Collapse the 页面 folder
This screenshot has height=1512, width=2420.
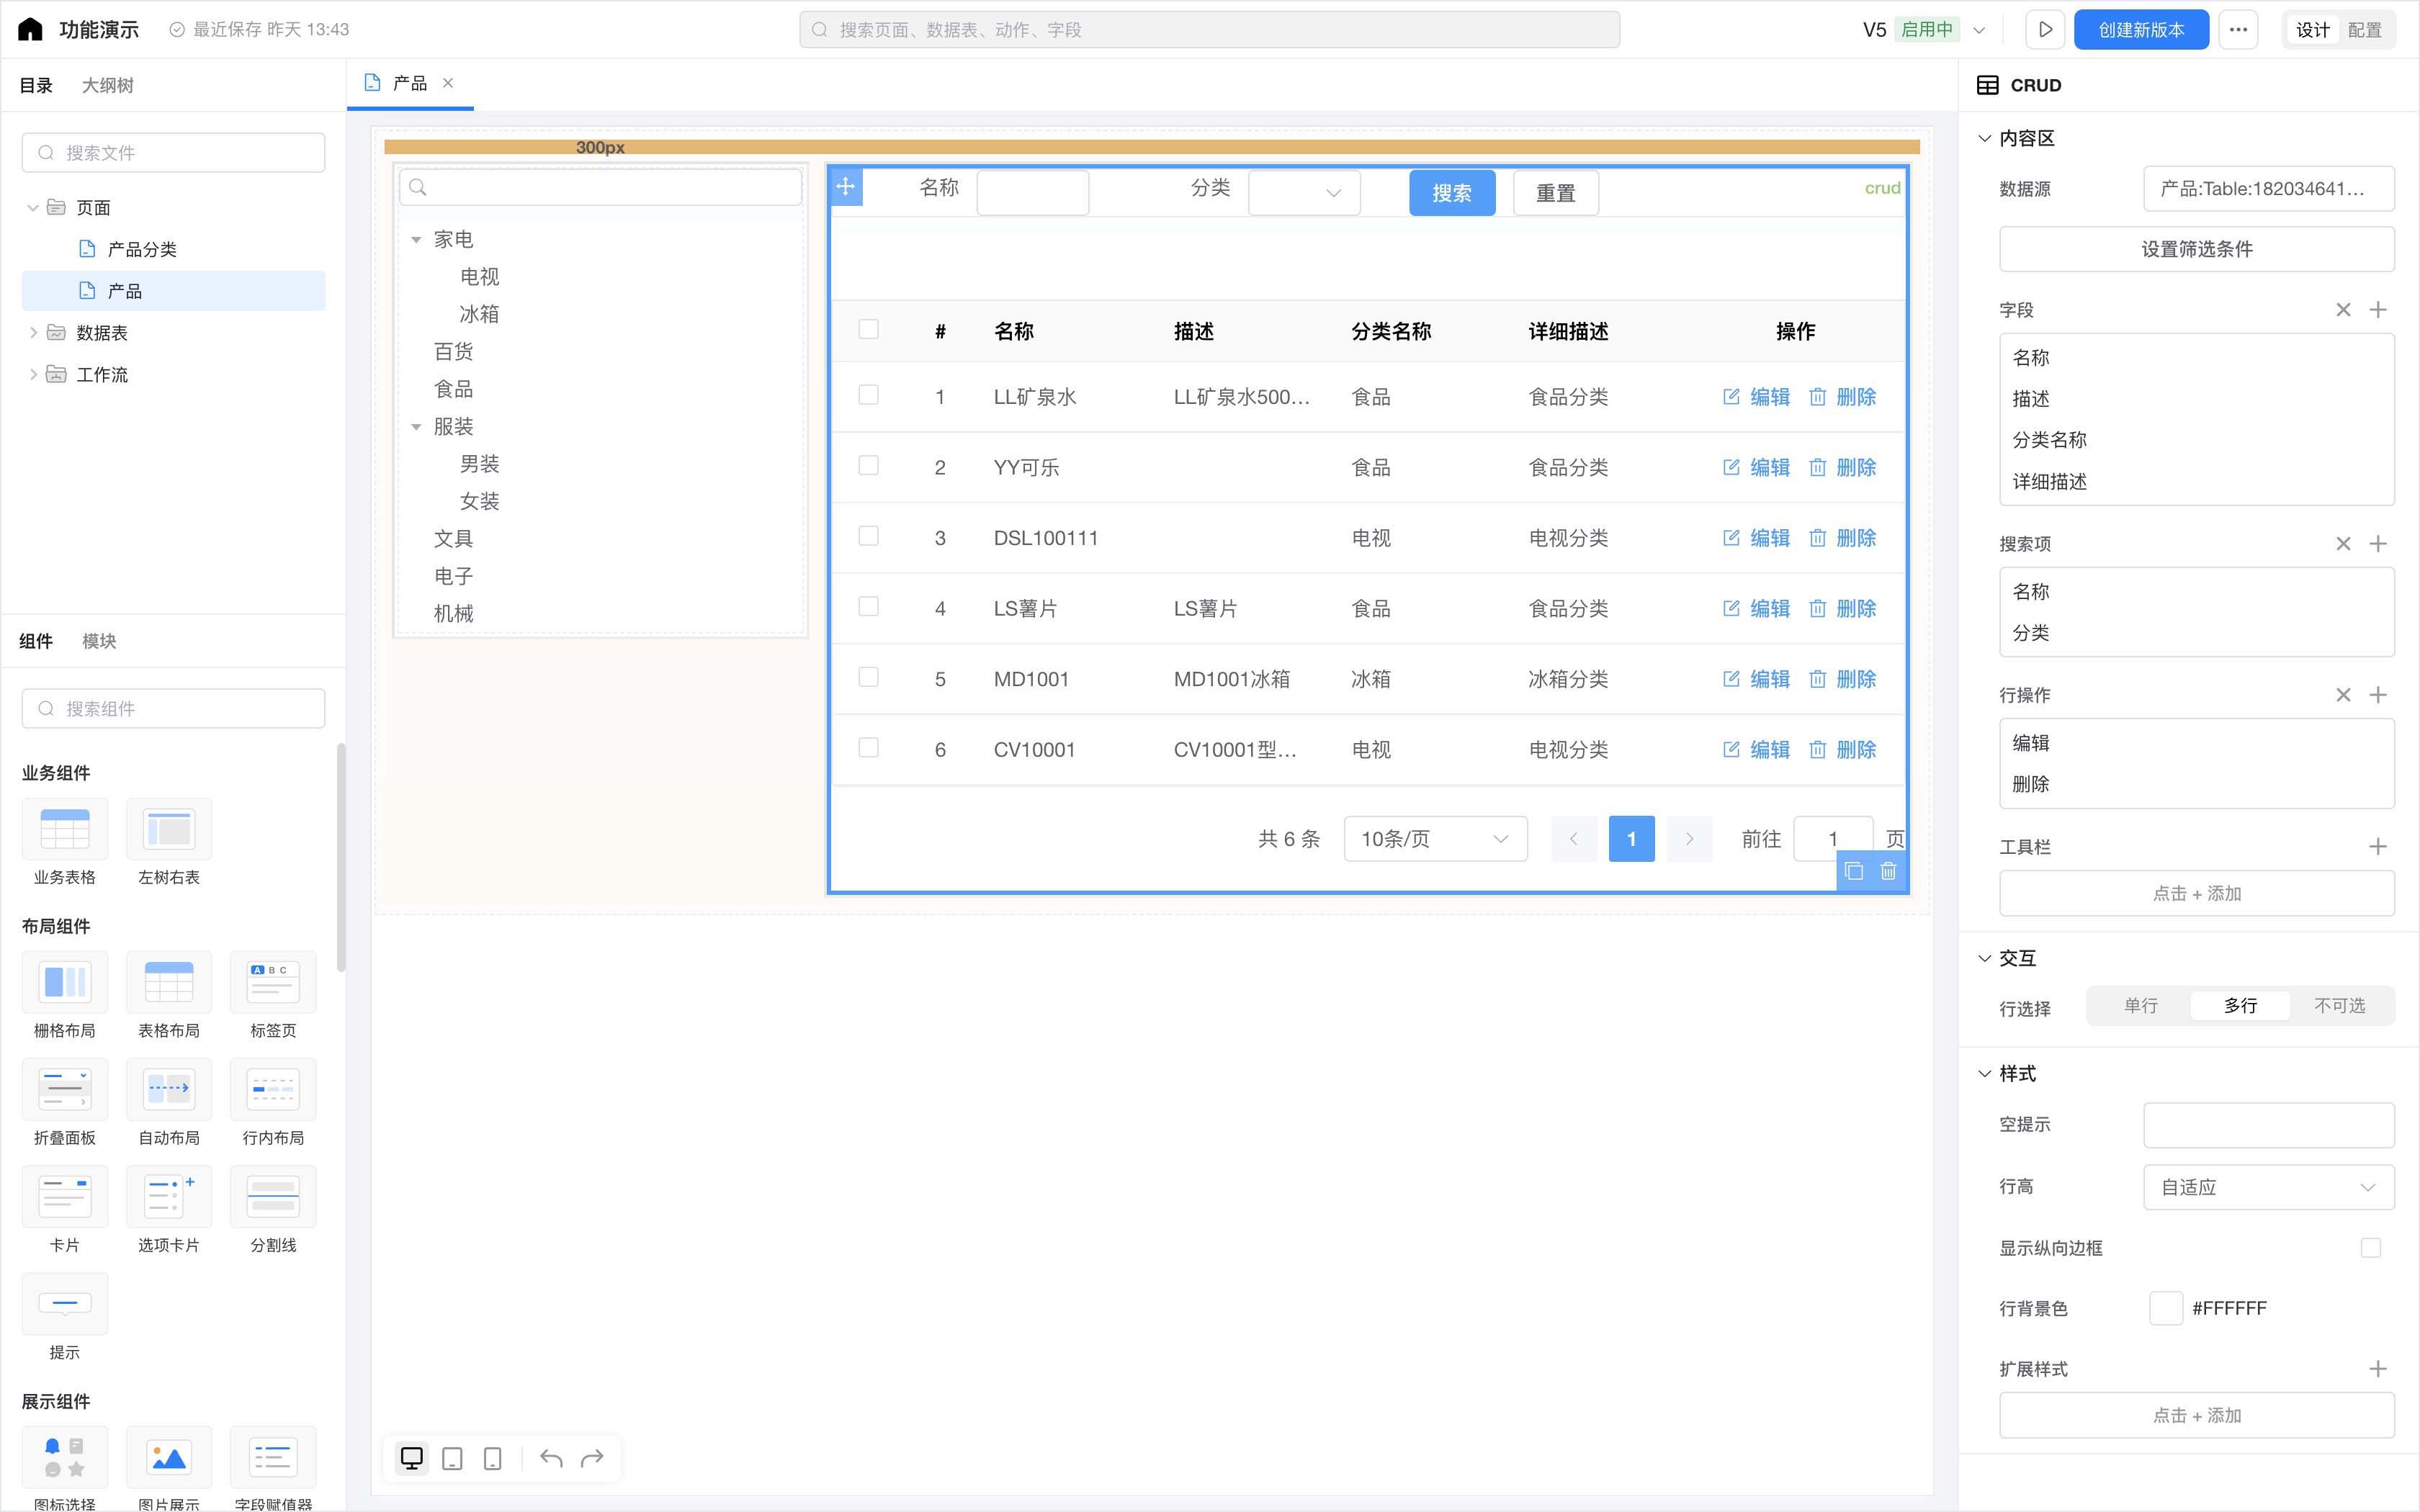tap(33, 208)
